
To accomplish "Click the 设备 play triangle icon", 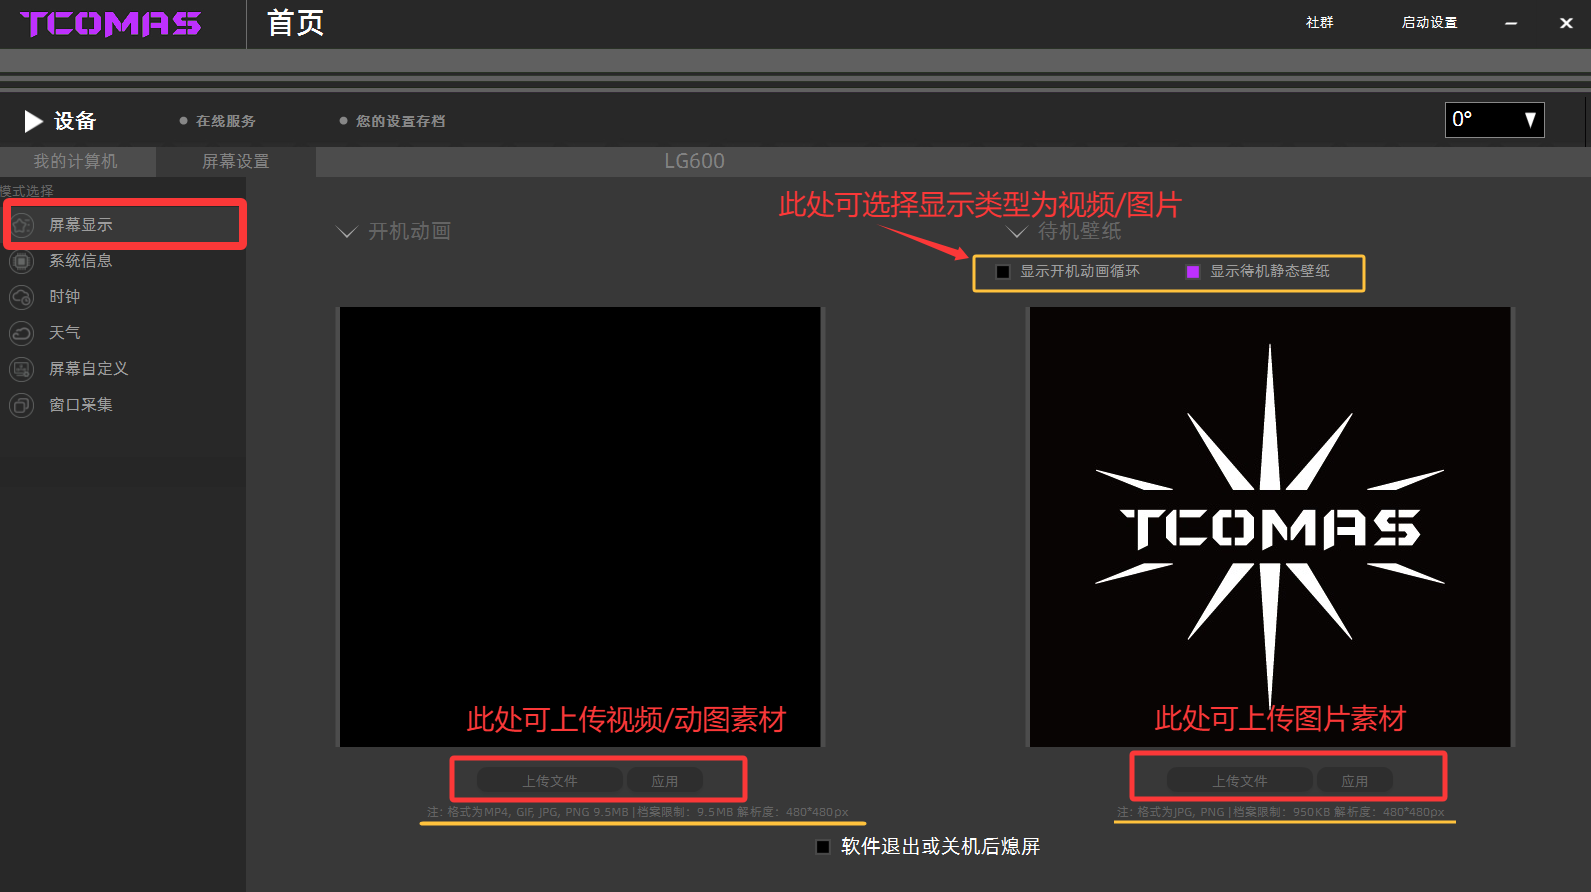I will (x=33, y=121).
